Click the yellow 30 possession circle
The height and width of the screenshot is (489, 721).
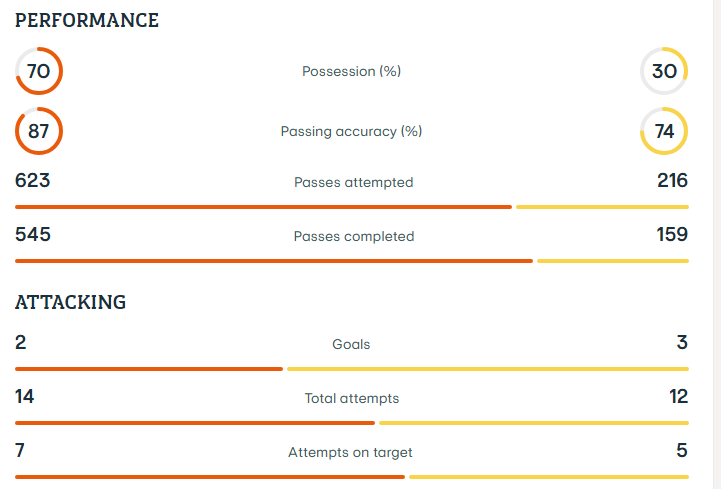(x=664, y=71)
